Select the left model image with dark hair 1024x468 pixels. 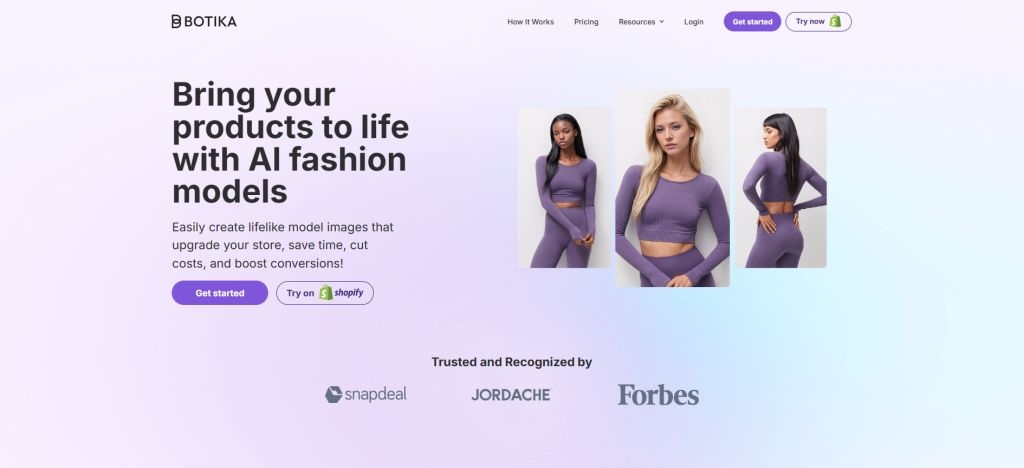[x=564, y=188]
